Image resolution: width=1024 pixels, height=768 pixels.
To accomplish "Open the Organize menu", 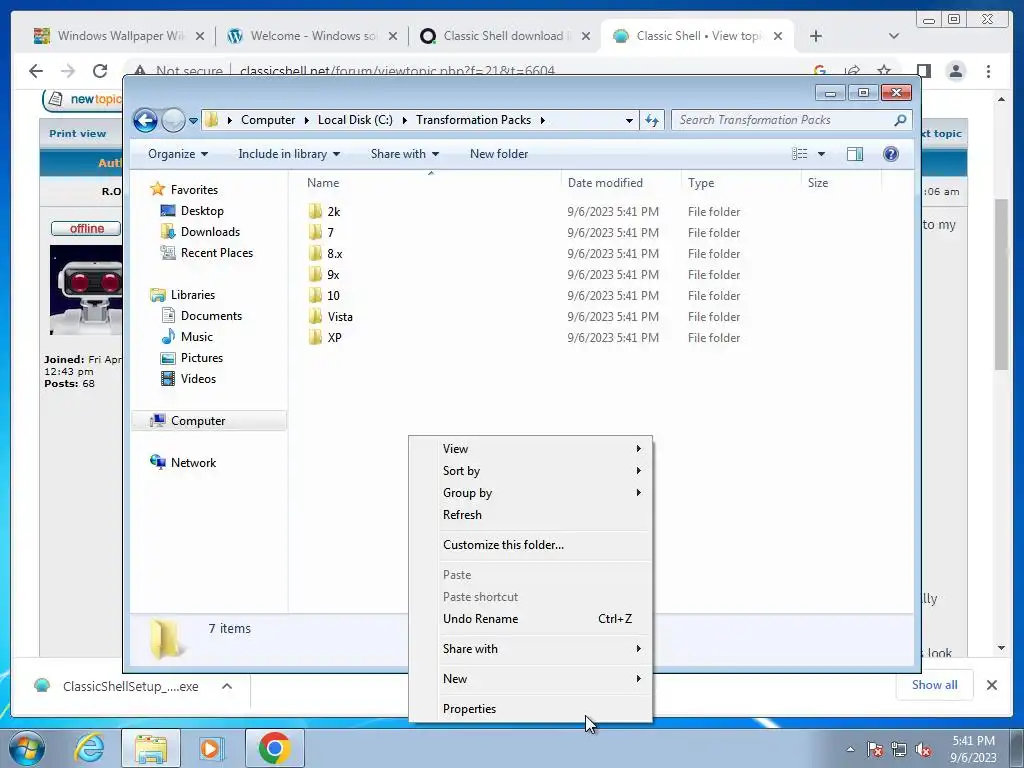I will pyautogui.click(x=178, y=154).
